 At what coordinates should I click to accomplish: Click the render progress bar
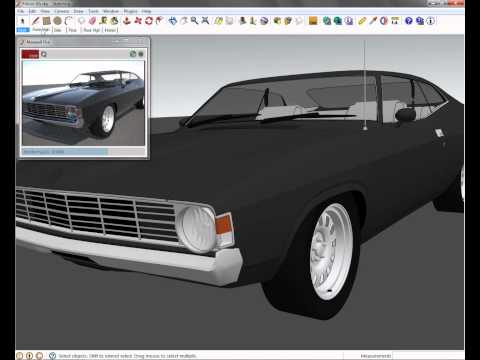coord(83,152)
